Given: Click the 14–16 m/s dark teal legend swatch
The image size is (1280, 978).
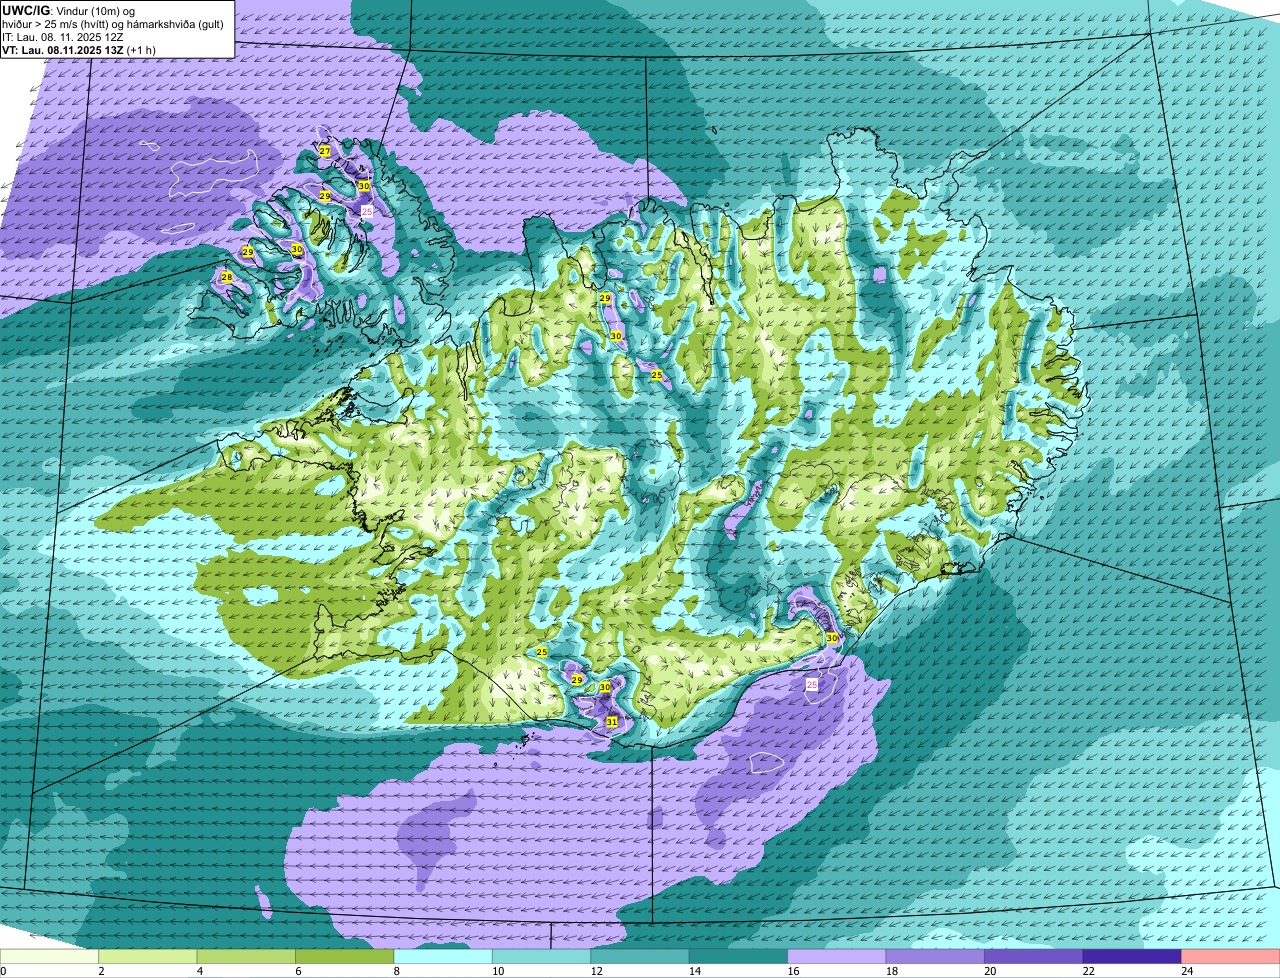Looking at the screenshot, I should (x=739, y=957).
